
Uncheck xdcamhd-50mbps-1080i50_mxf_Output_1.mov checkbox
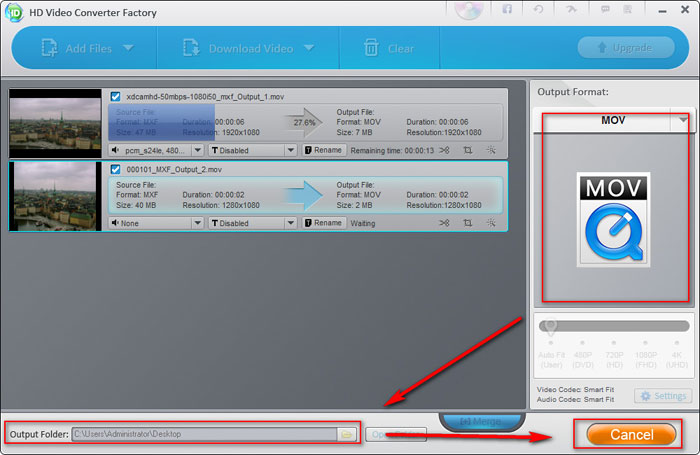[116, 96]
